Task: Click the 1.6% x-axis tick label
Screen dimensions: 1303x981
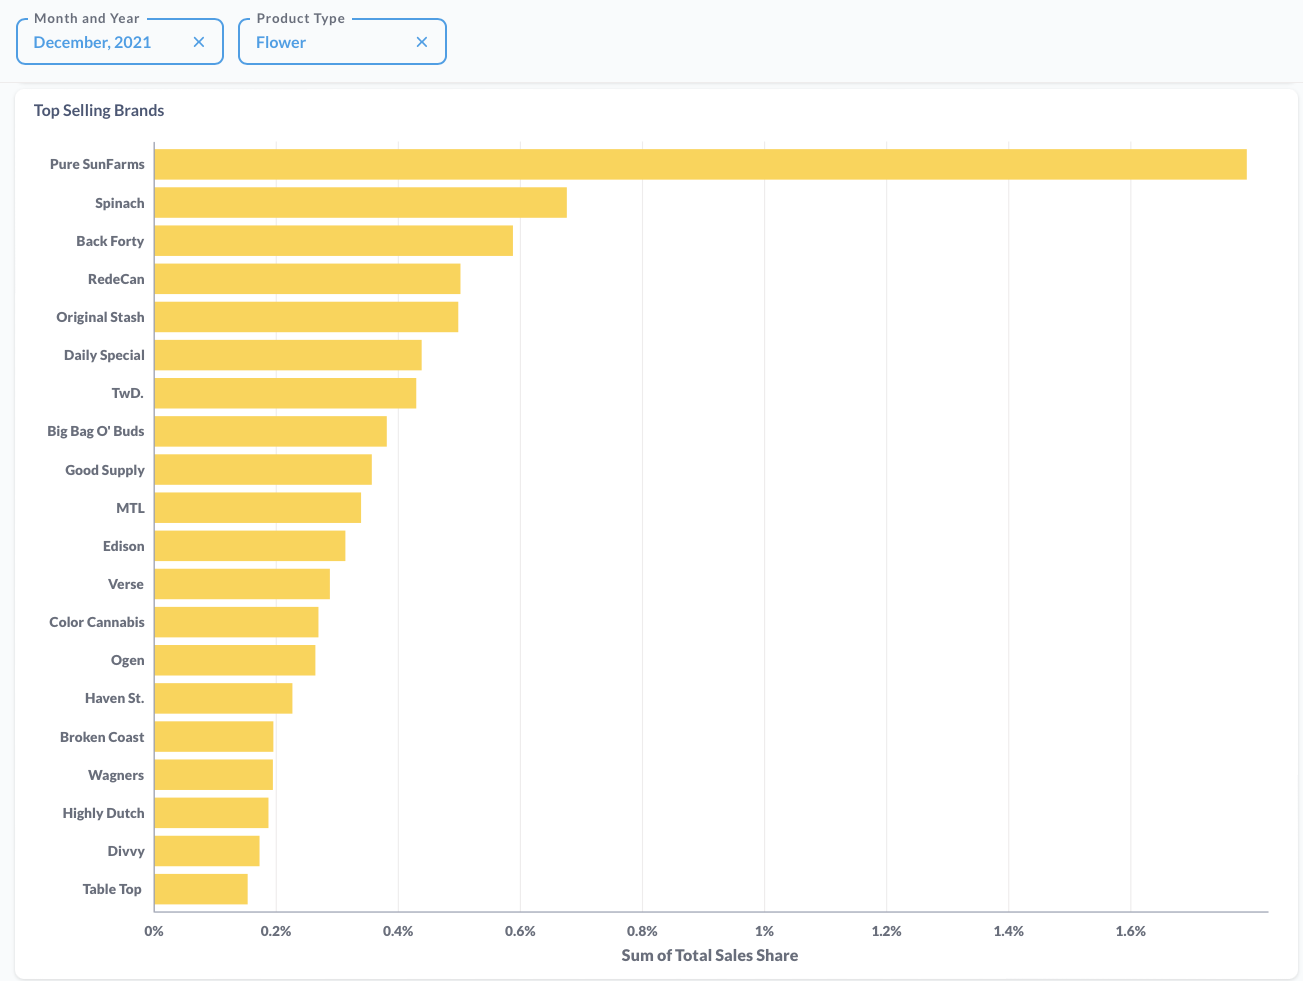Action: (1131, 931)
